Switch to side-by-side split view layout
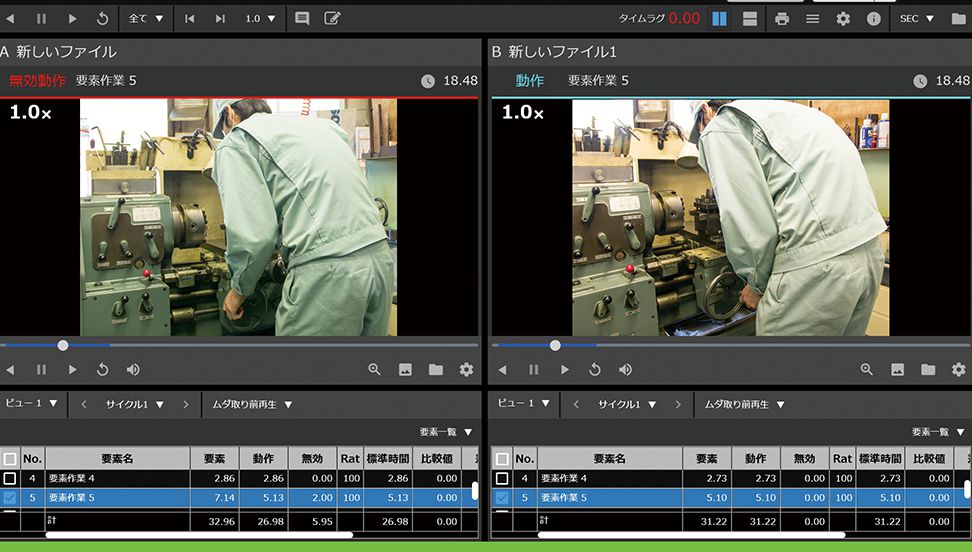Screen dimensions: 972x552 click(x=719, y=19)
